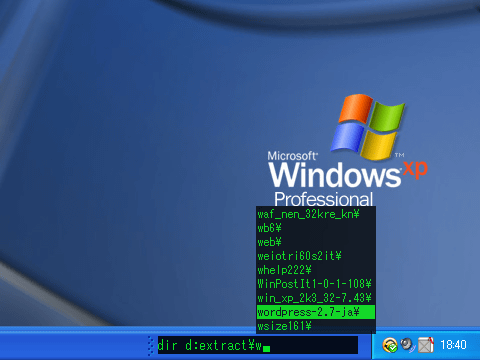Choose WinPostIt1-0-1-108¥ from the list
This screenshot has height=360, width=480.
point(316,284)
